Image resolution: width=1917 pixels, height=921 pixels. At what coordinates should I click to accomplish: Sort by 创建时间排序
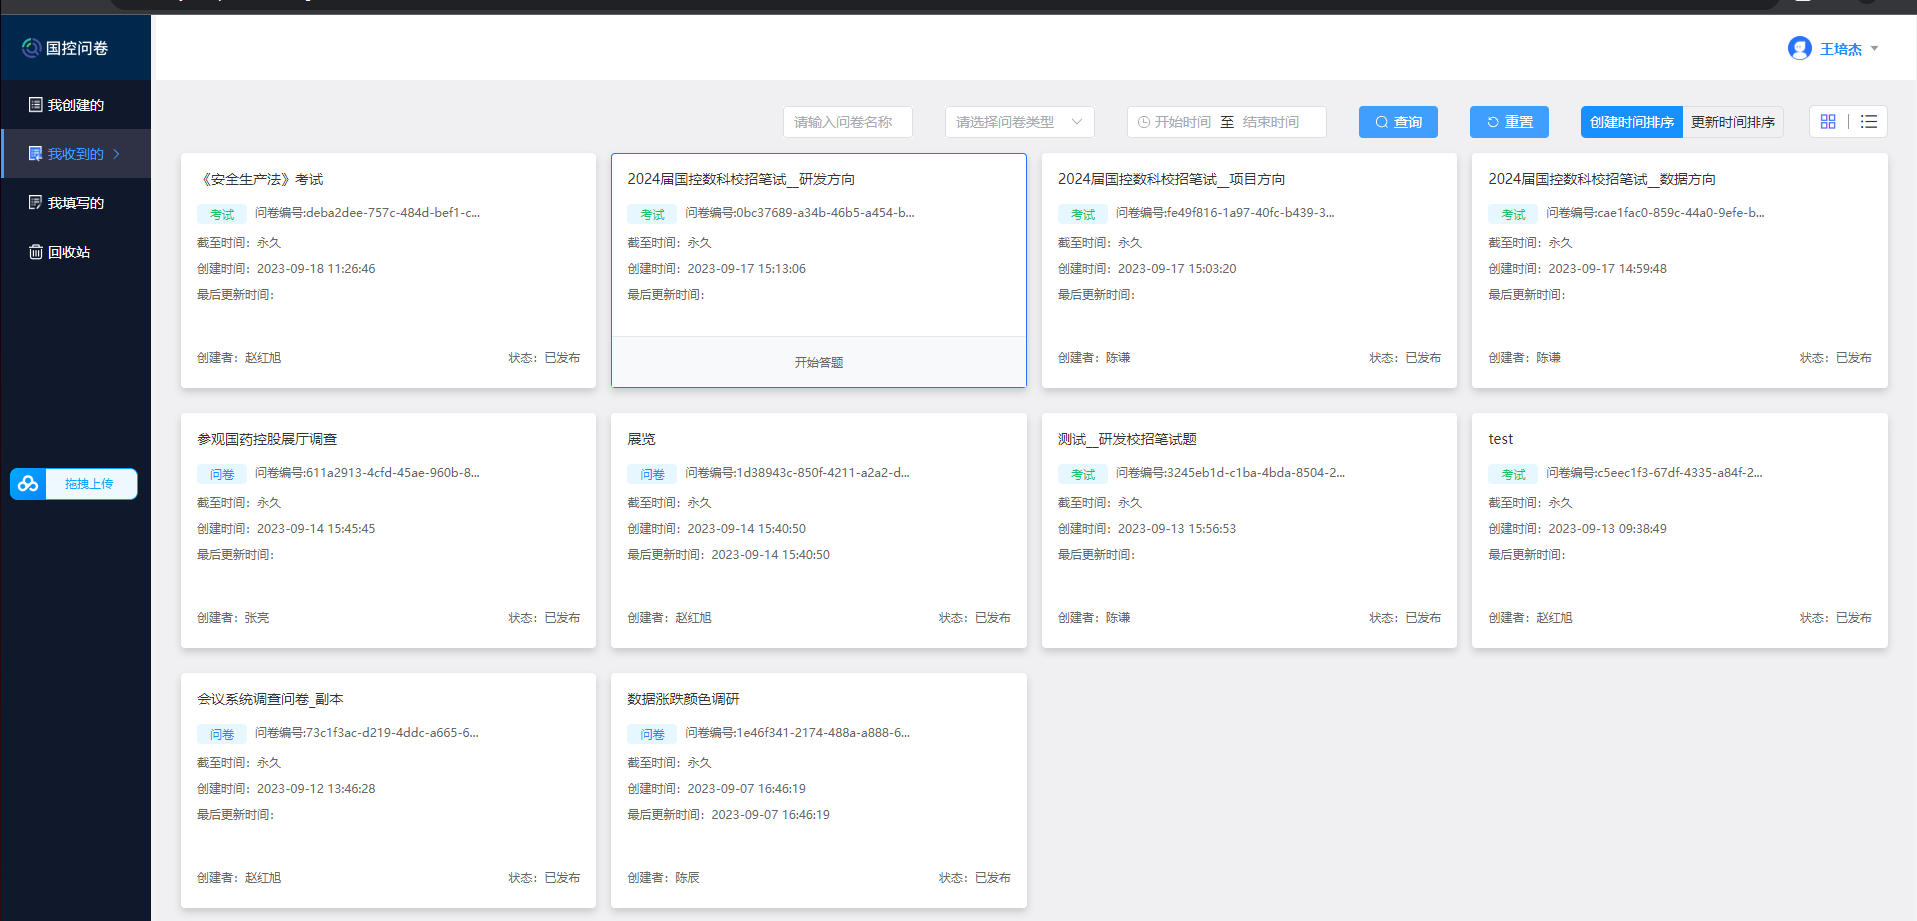point(1632,122)
